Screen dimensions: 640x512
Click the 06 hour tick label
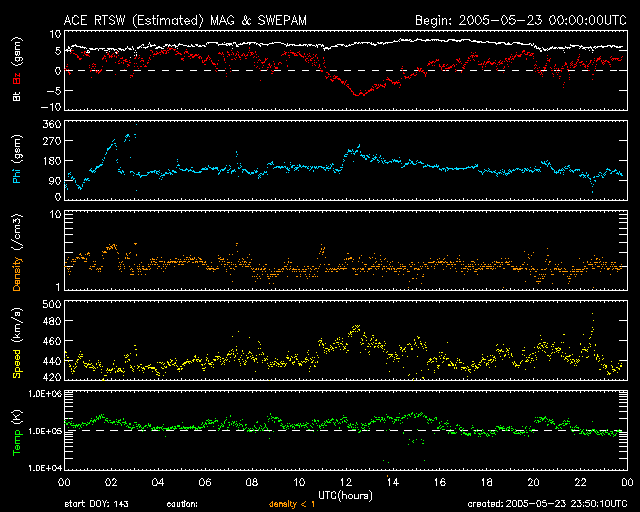[x=204, y=482]
